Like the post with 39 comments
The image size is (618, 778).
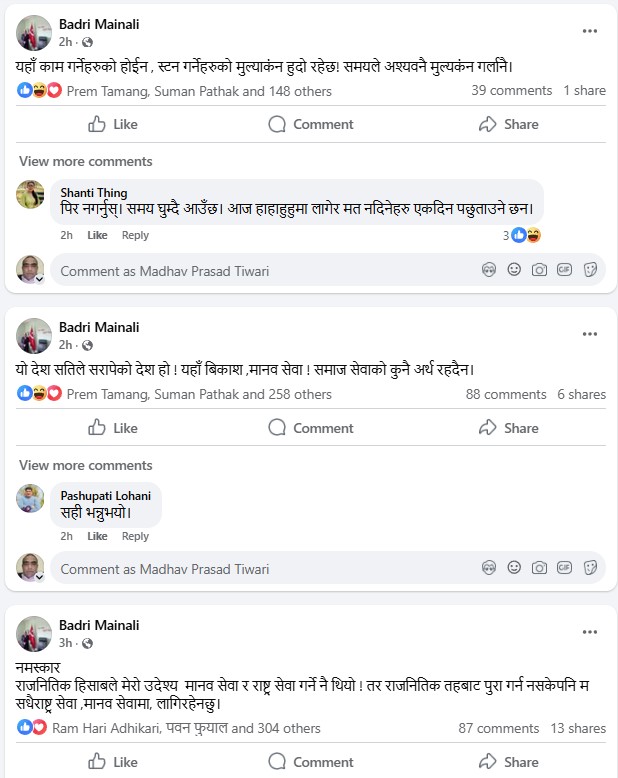[x=112, y=124]
